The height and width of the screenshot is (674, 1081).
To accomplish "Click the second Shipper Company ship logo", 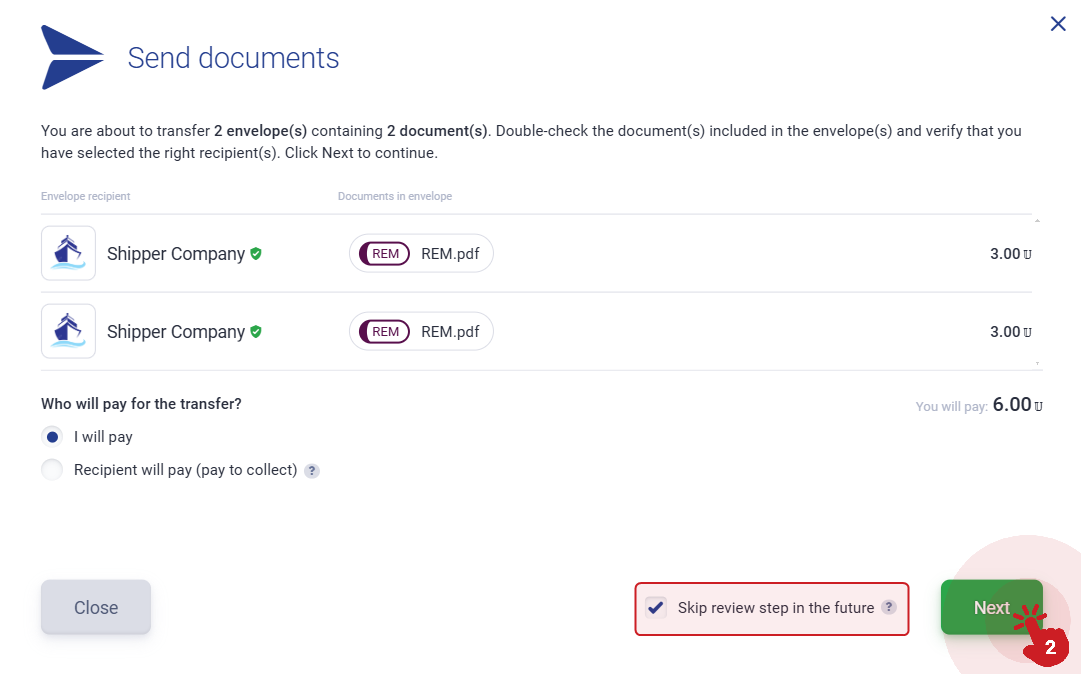I will tap(68, 331).
